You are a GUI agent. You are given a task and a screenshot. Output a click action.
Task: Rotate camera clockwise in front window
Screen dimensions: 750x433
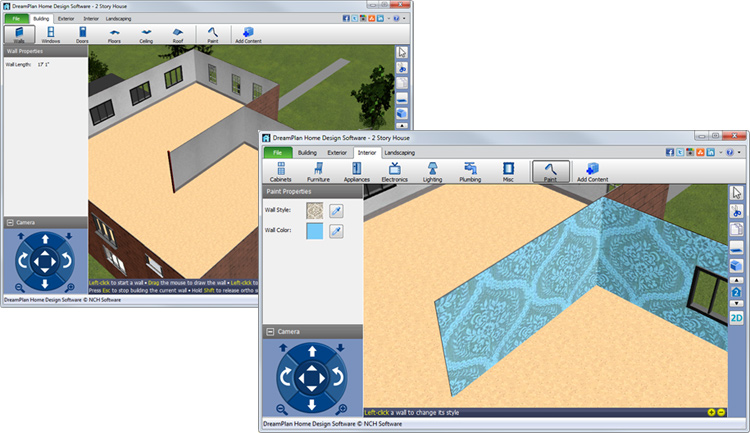[286, 377]
